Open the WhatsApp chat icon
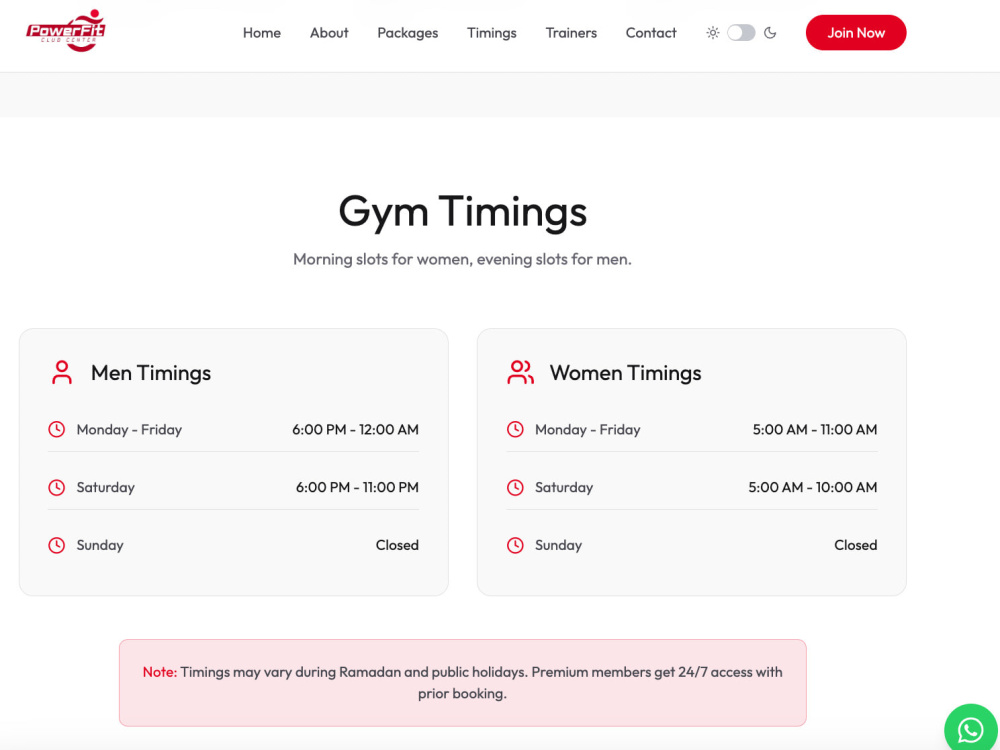Screen dimensions: 1000x750 click(971, 730)
